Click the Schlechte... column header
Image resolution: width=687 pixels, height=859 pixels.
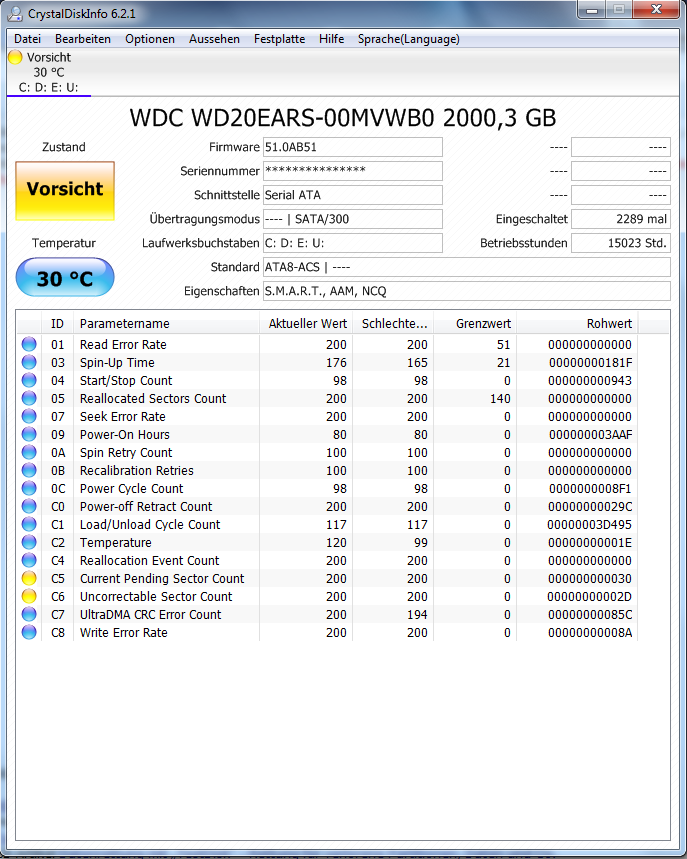pos(393,324)
